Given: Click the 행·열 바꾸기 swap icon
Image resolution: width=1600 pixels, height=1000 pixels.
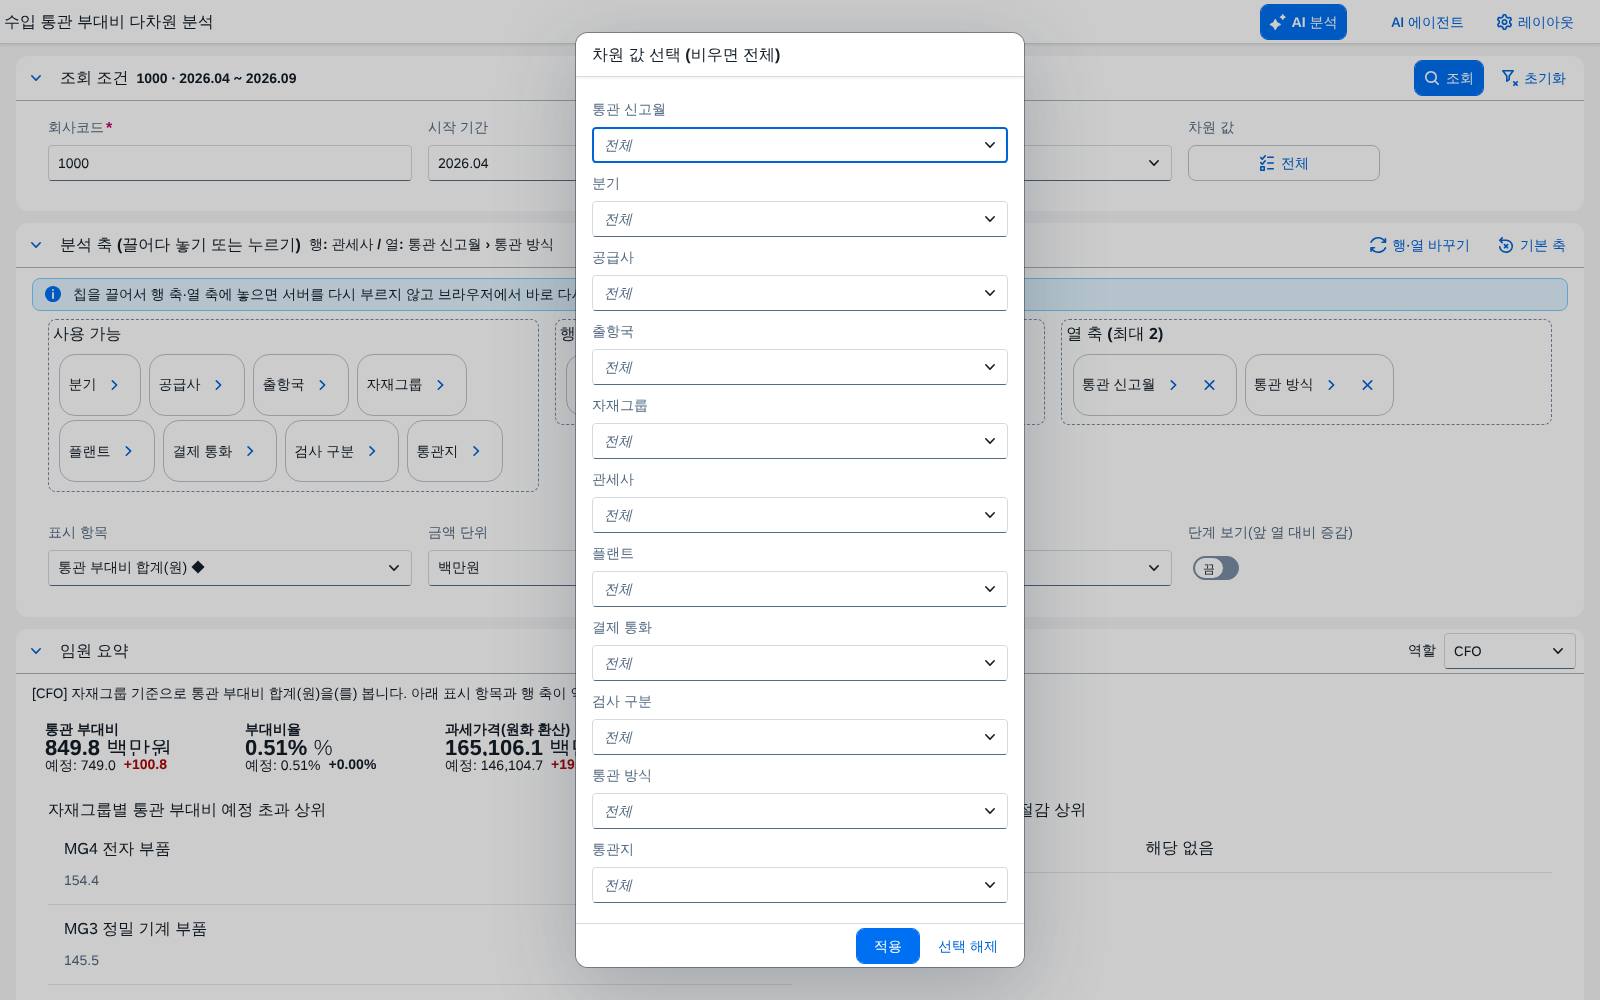Looking at the screenshot, I should 1378,245.
